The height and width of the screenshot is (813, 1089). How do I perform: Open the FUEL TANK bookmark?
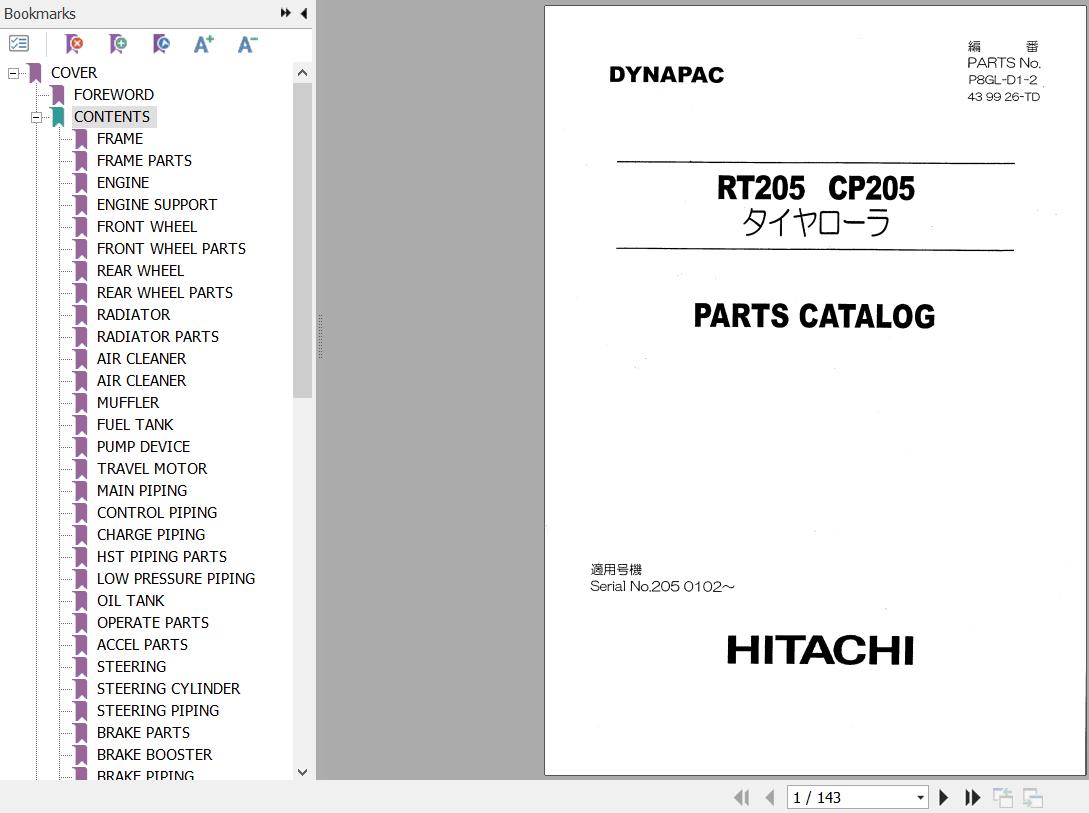pos(135,425)
